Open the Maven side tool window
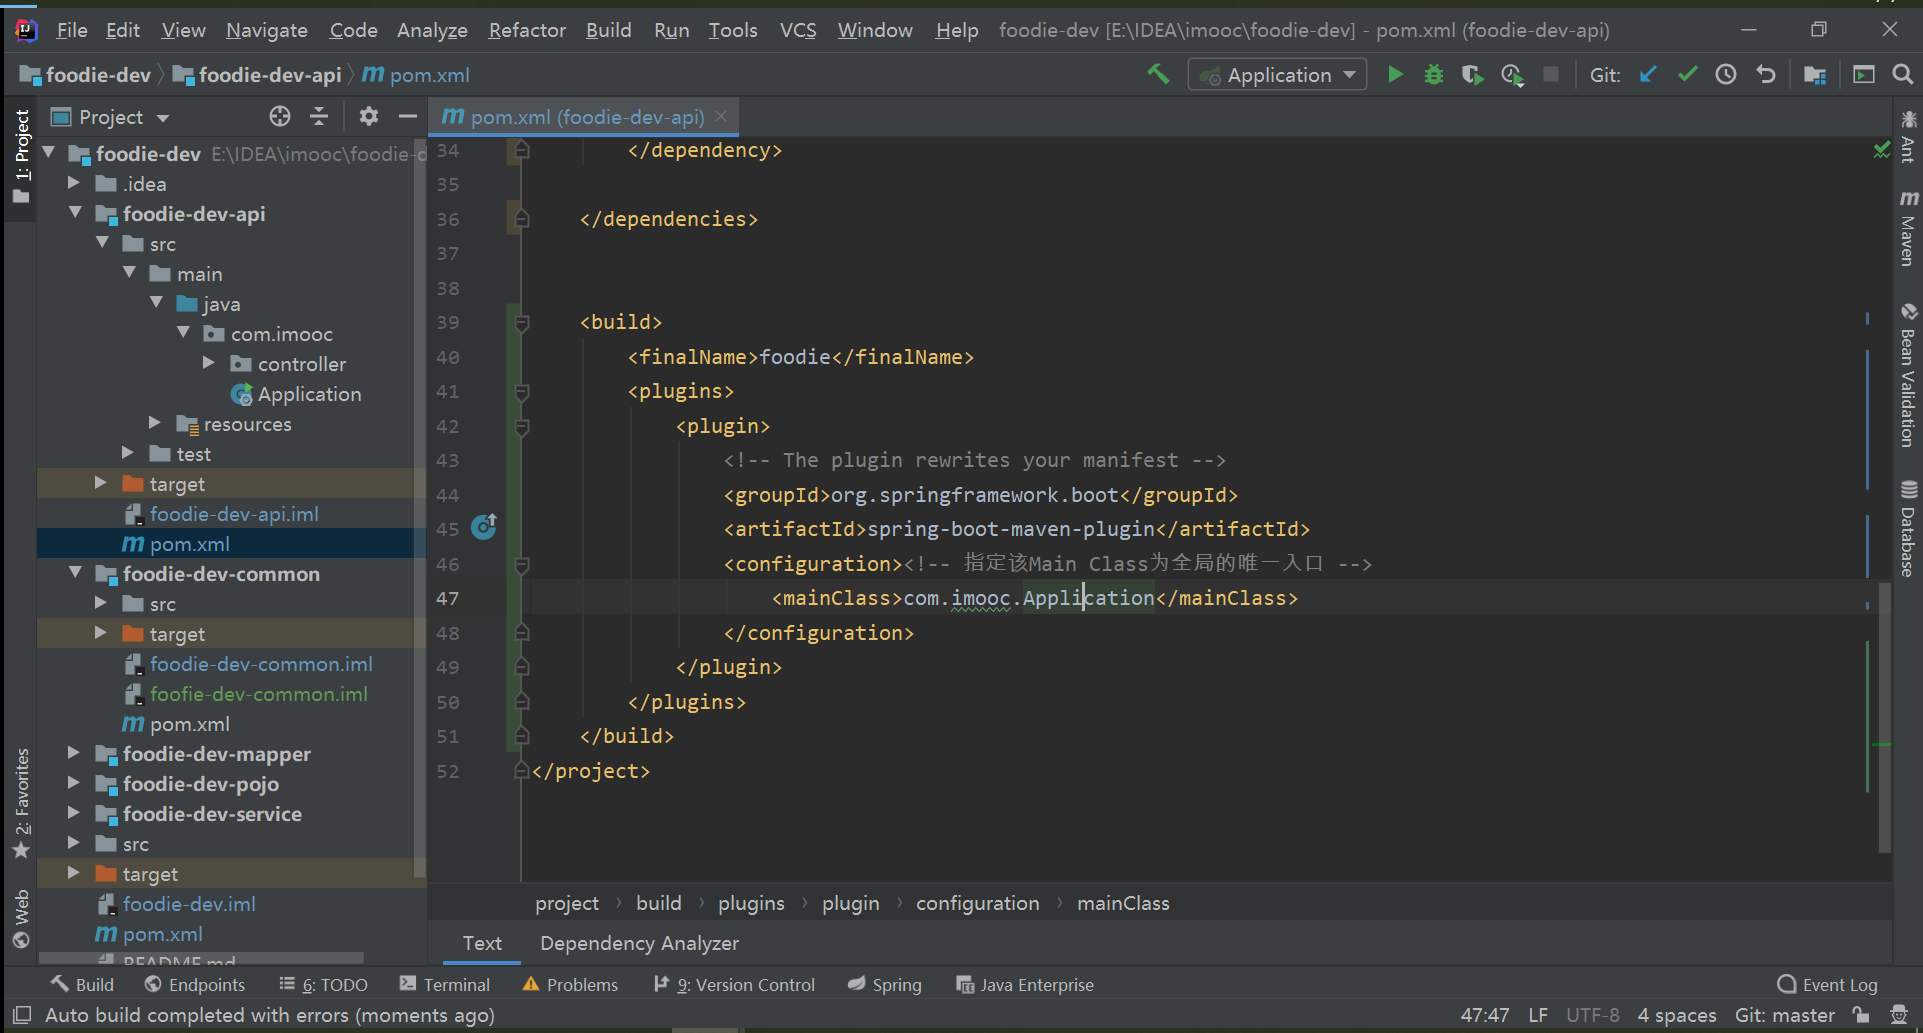The width and height of the screenshot is (1923, 1033). pyautogui.click(x=1908, y=228)
